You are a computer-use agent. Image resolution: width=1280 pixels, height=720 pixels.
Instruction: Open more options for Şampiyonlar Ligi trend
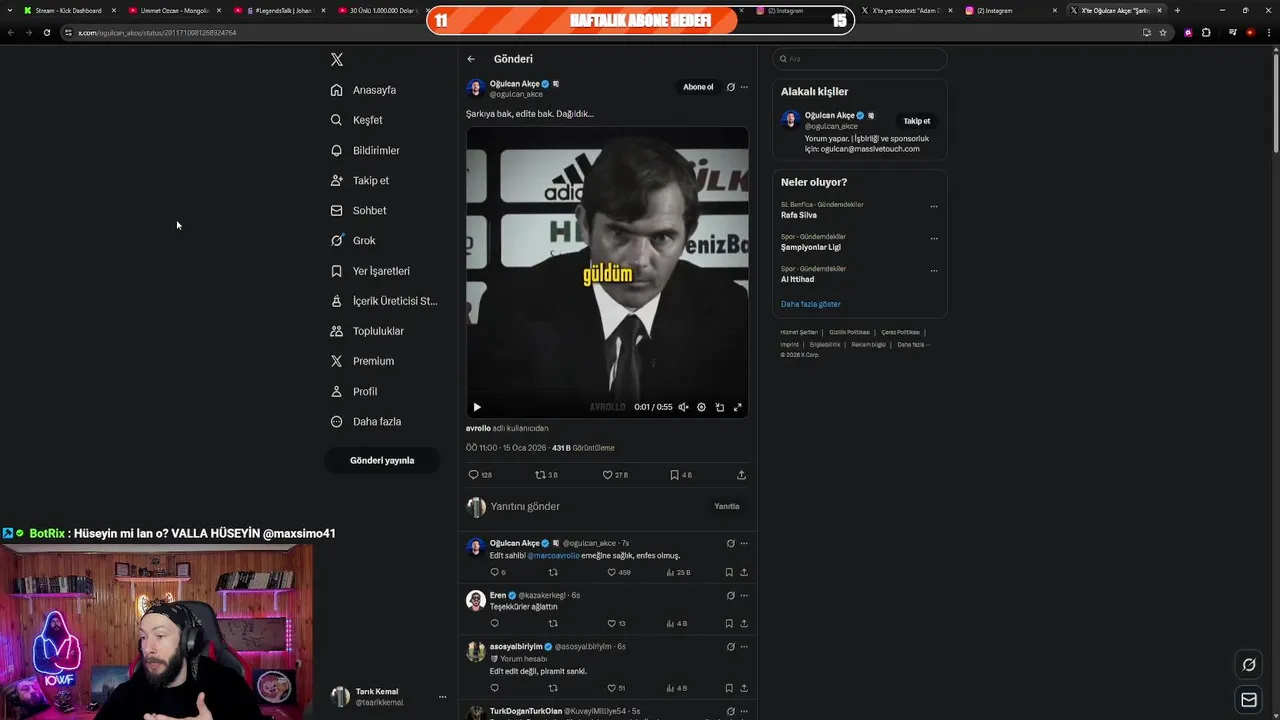pyautogui.click(x=934, y=239)
